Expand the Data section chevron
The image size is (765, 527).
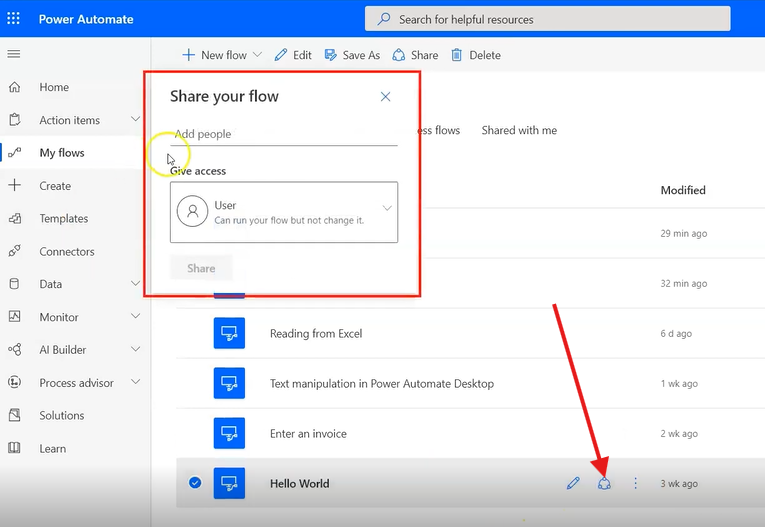pyautogui.click(x=136, y=284)
